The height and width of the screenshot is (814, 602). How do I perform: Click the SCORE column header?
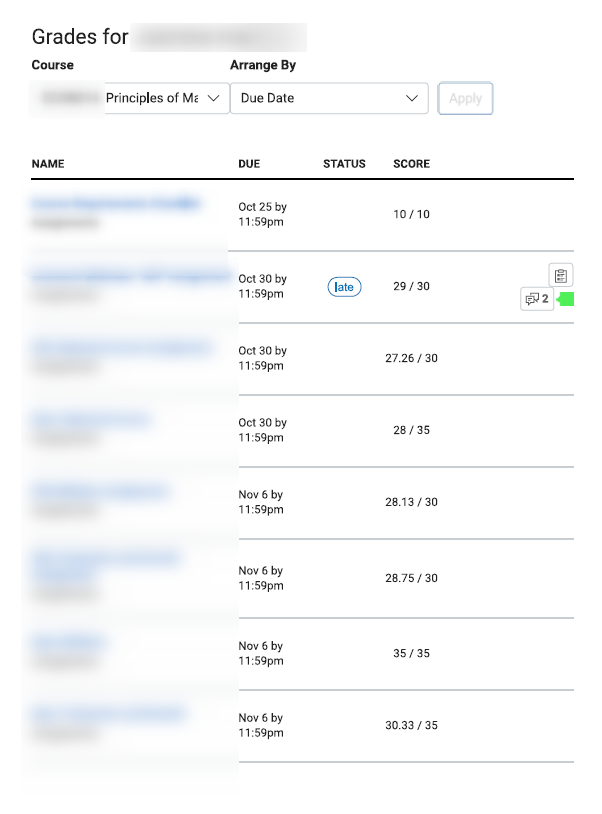[x=412, y=164]
